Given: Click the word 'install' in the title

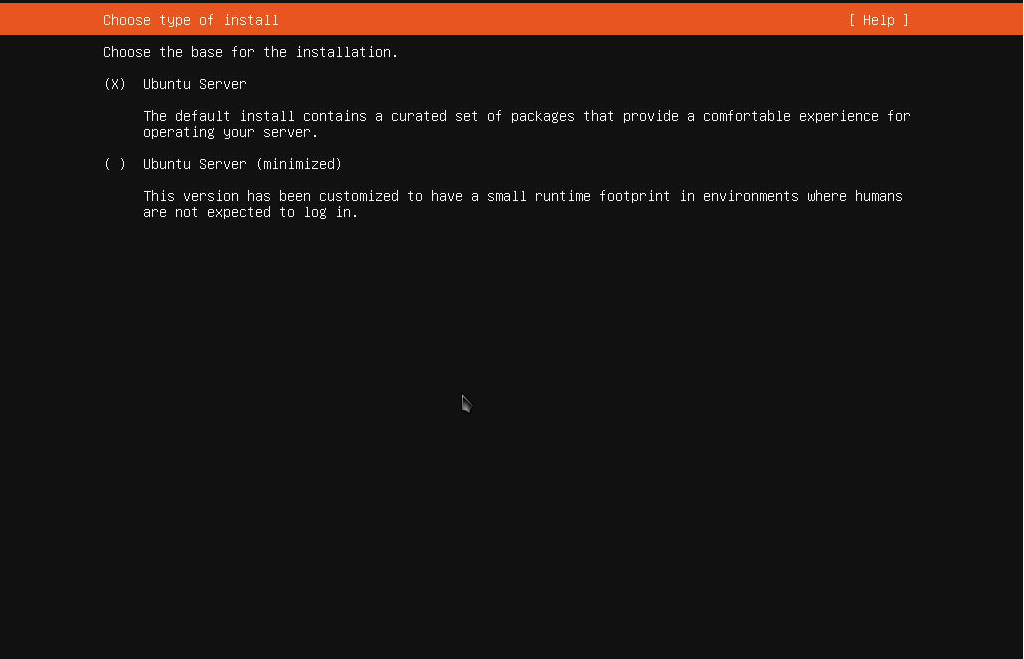Looking at the screenshot, I should pyautogui.click(x=253, y=19).
